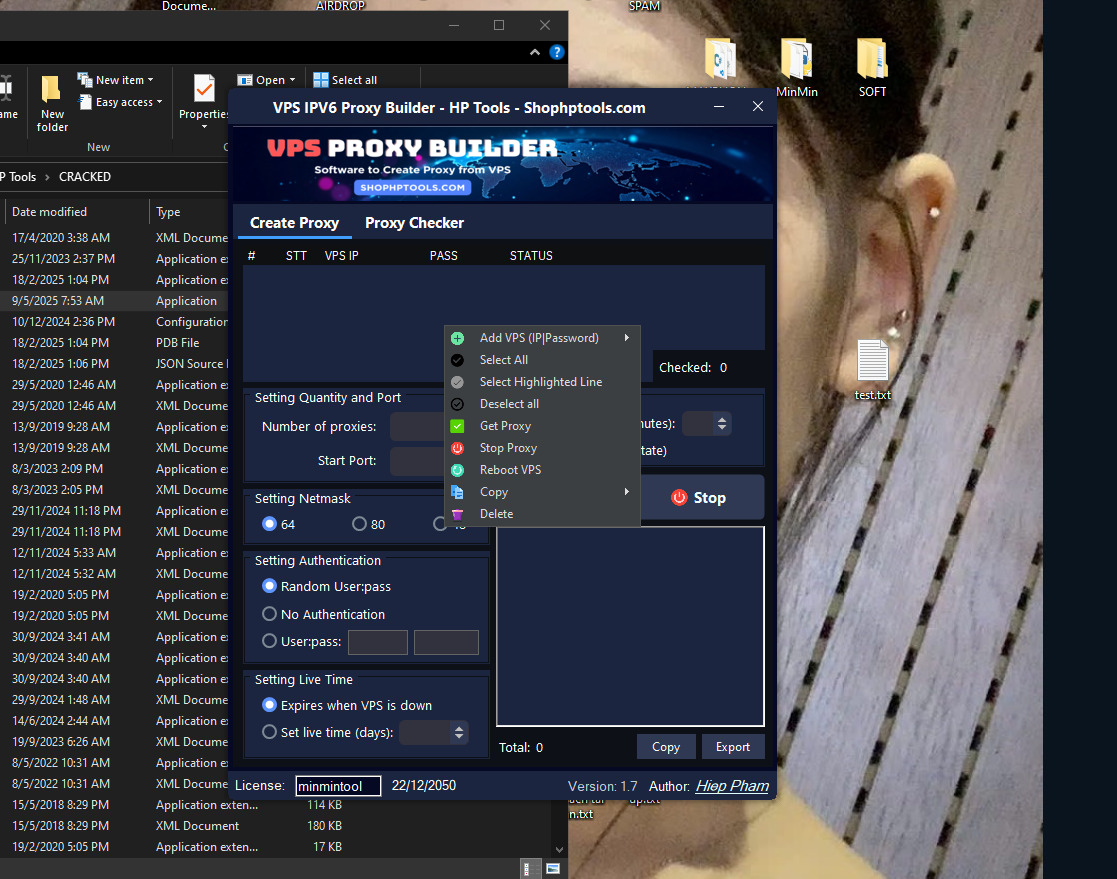Screen dimensions: 1117x879
Task: Select the 64 netmask radio button
Action: pos(269,524)
